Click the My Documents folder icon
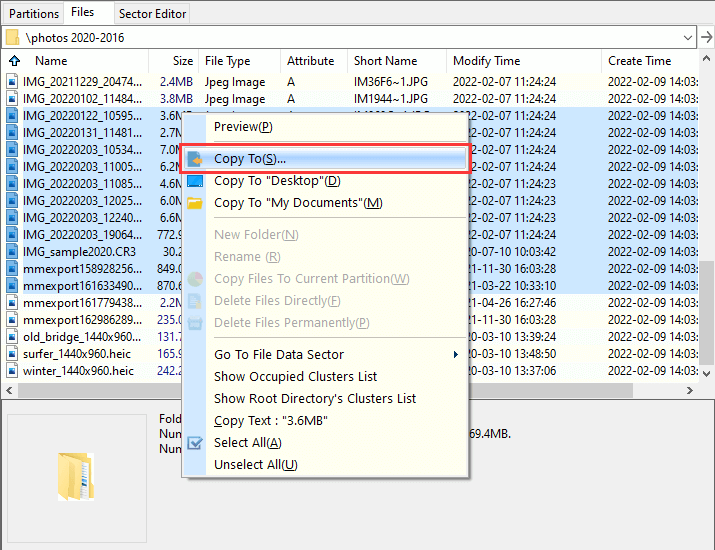Image resolution: width=715 pixels, height=550 pixels. coord(196,203)
